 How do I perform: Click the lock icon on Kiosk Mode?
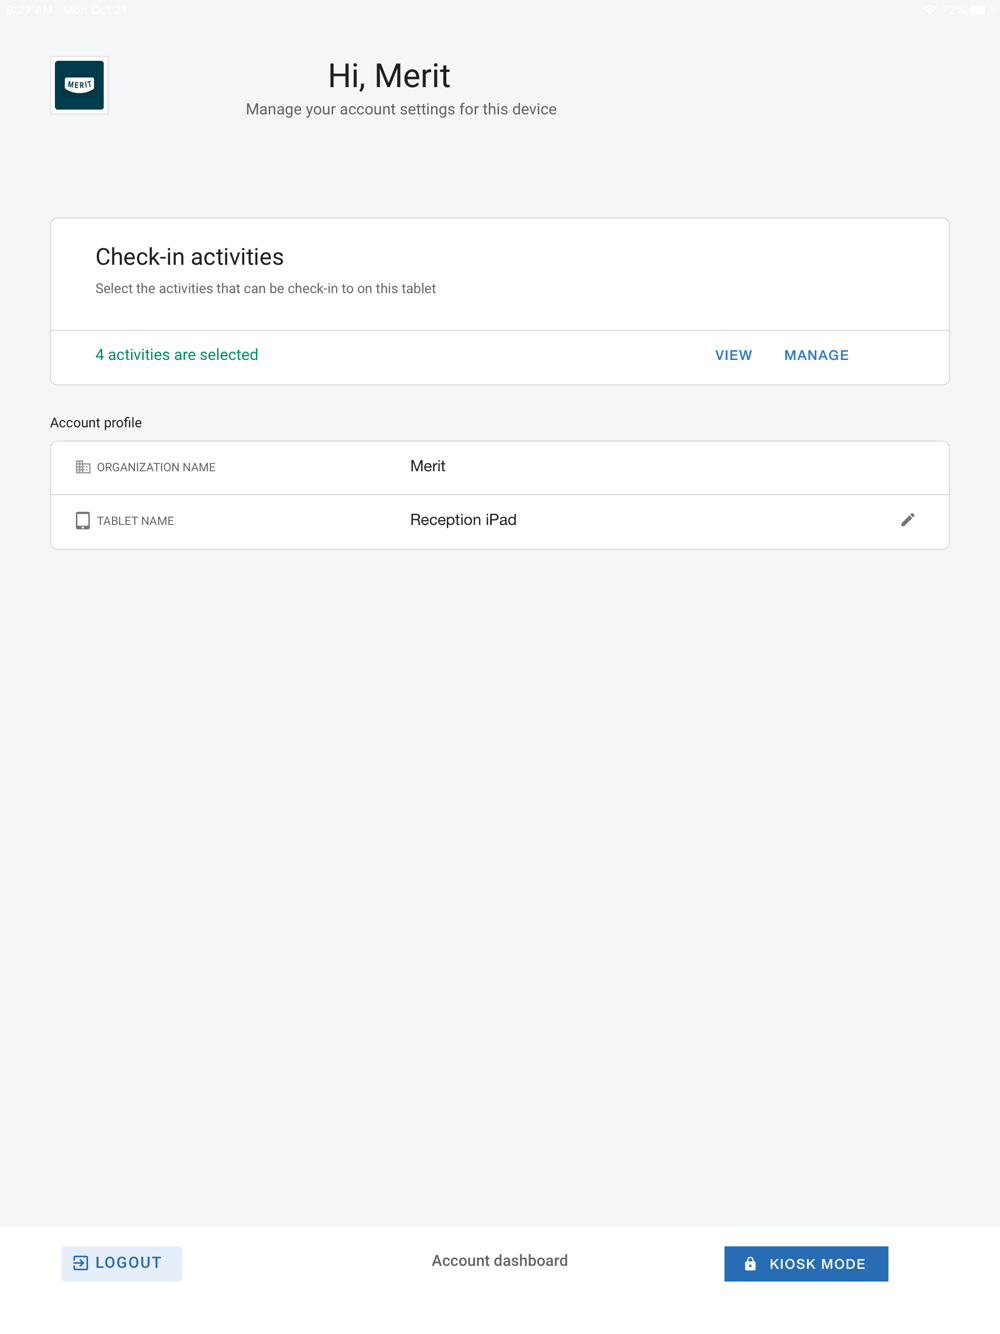750,1264
